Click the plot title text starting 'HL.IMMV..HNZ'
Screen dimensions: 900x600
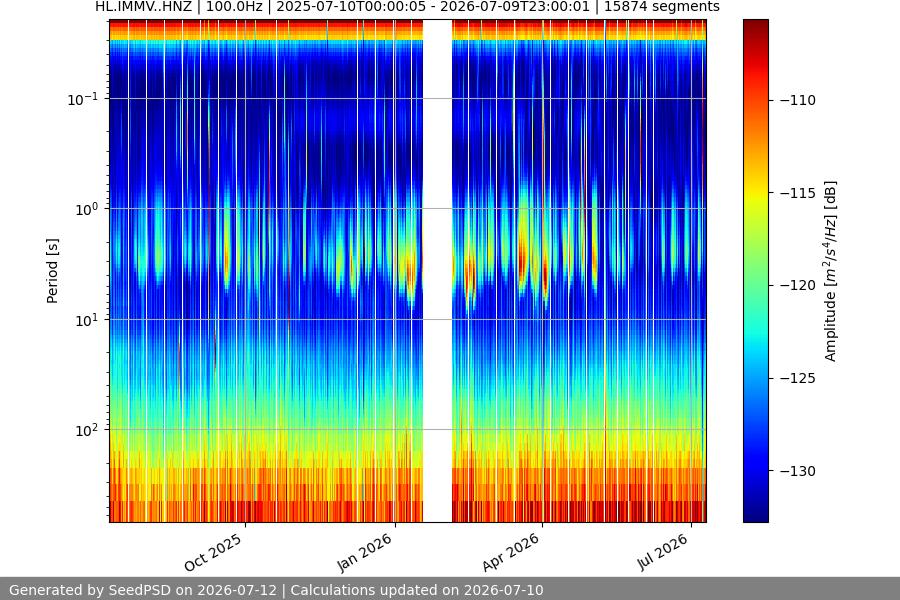[x=407, y=6]
